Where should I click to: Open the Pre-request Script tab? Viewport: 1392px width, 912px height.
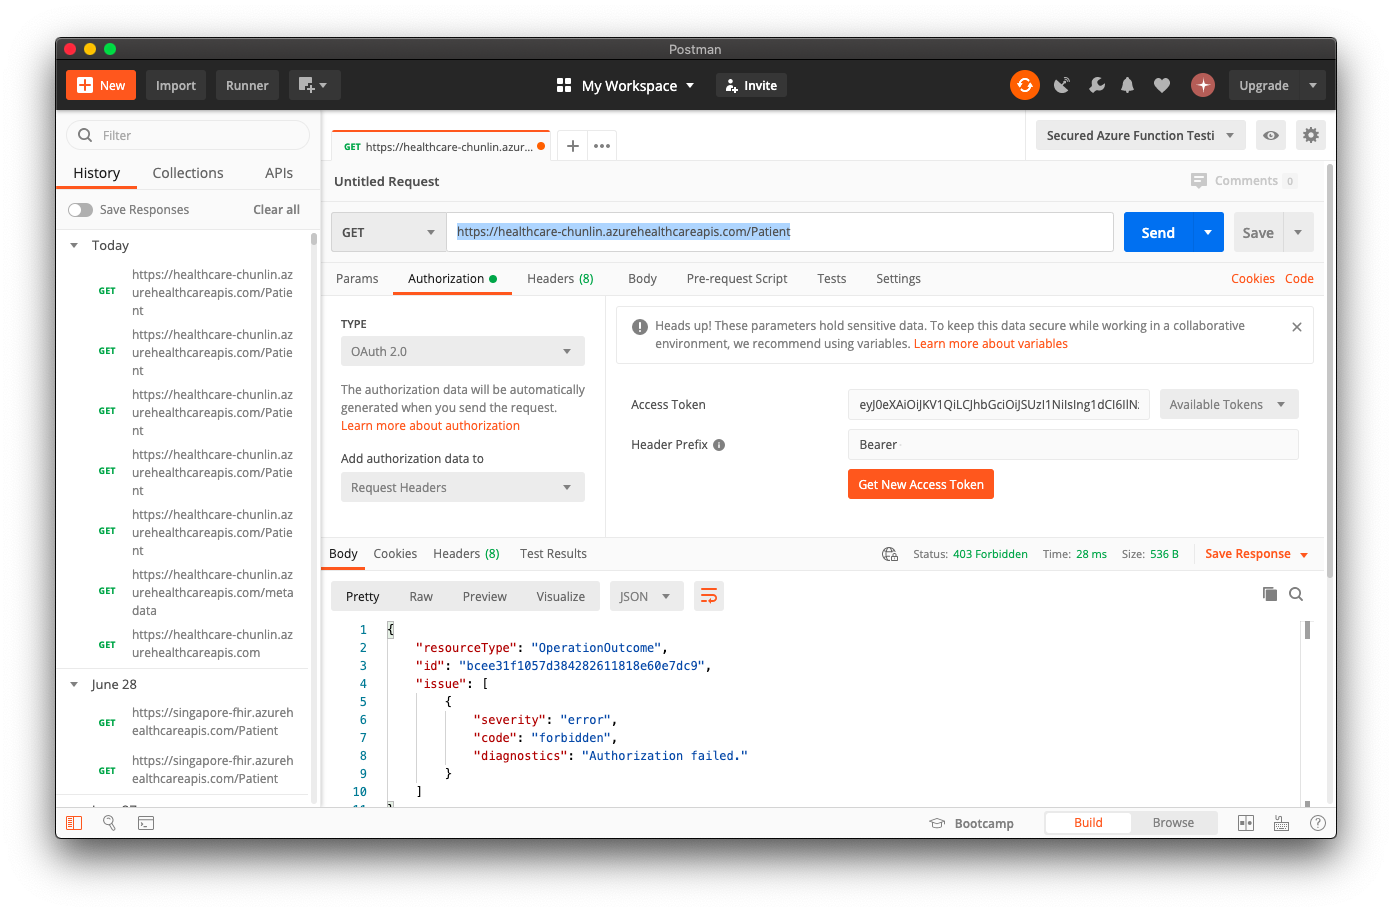pyautogui.click(x=737, y=279)
